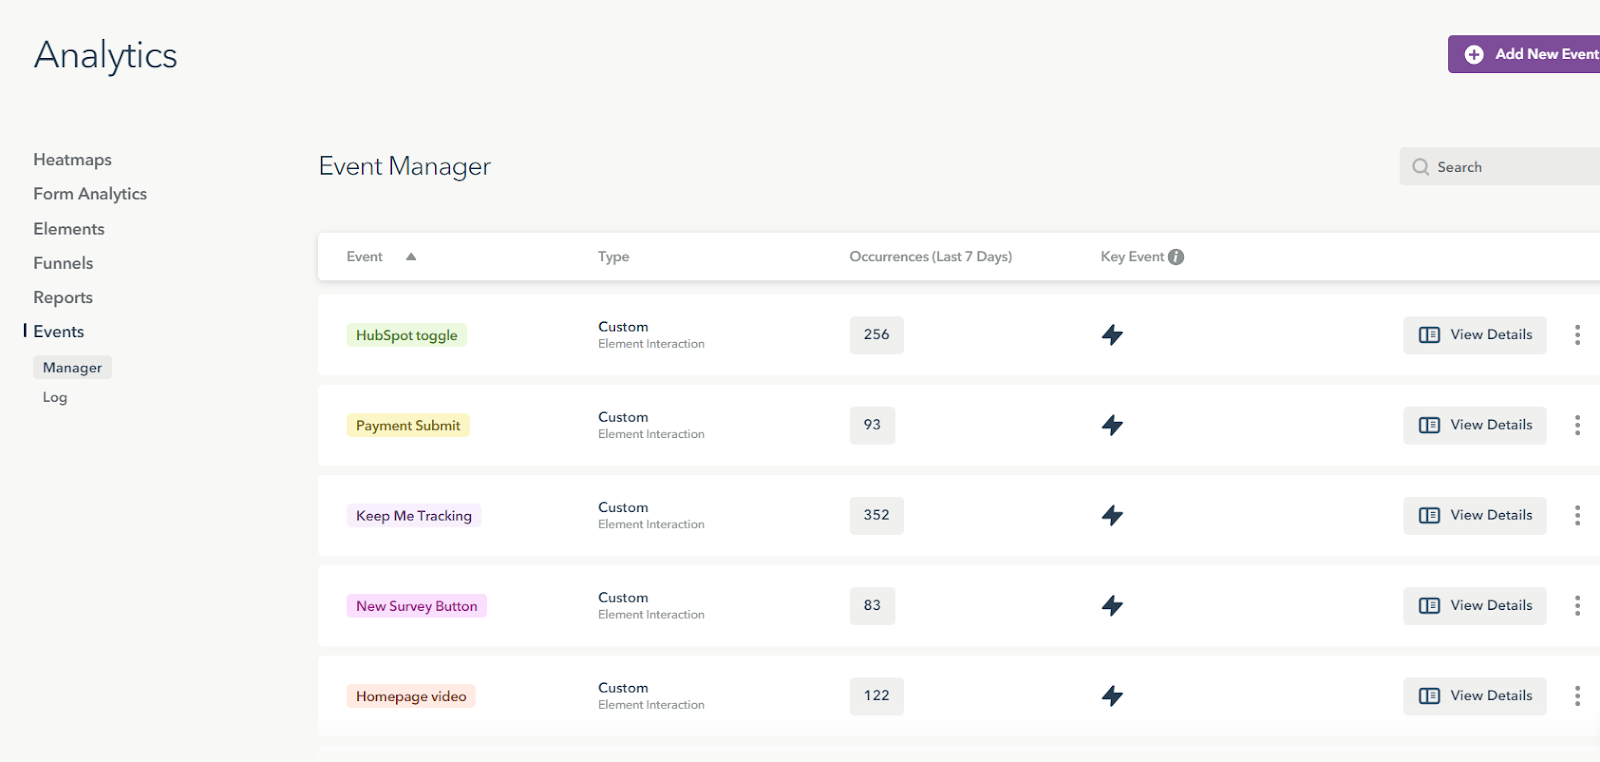Click Custom type in Payment Submit row
The height and width of the screenshot is (762, 1600).
[x=623, y=417]
